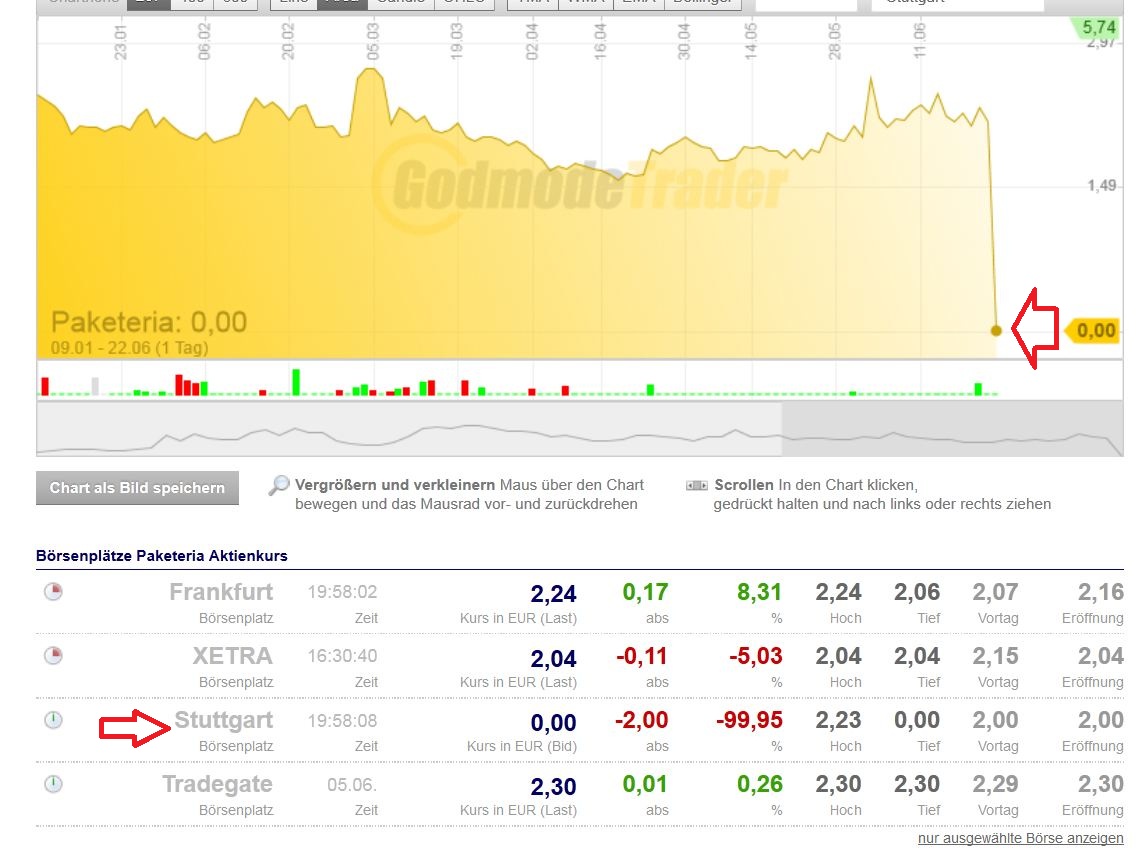The image size is (1138, 859).
Task: Click the Paketeria: 0,00 chart caption
Action: click(x=149, y=321)
